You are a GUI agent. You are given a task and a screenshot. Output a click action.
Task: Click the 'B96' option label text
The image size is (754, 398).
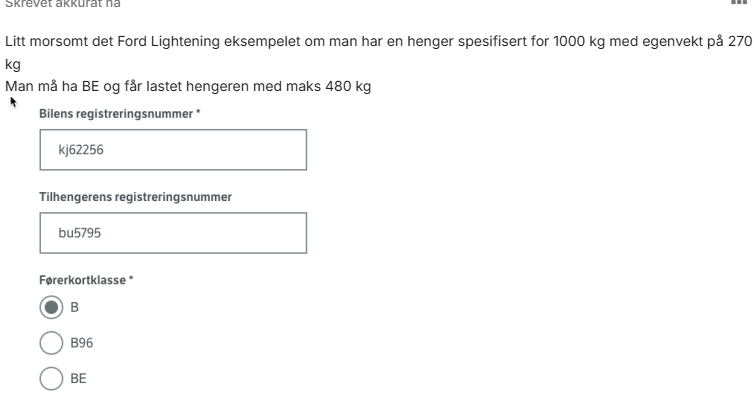(x=82, y=343)
